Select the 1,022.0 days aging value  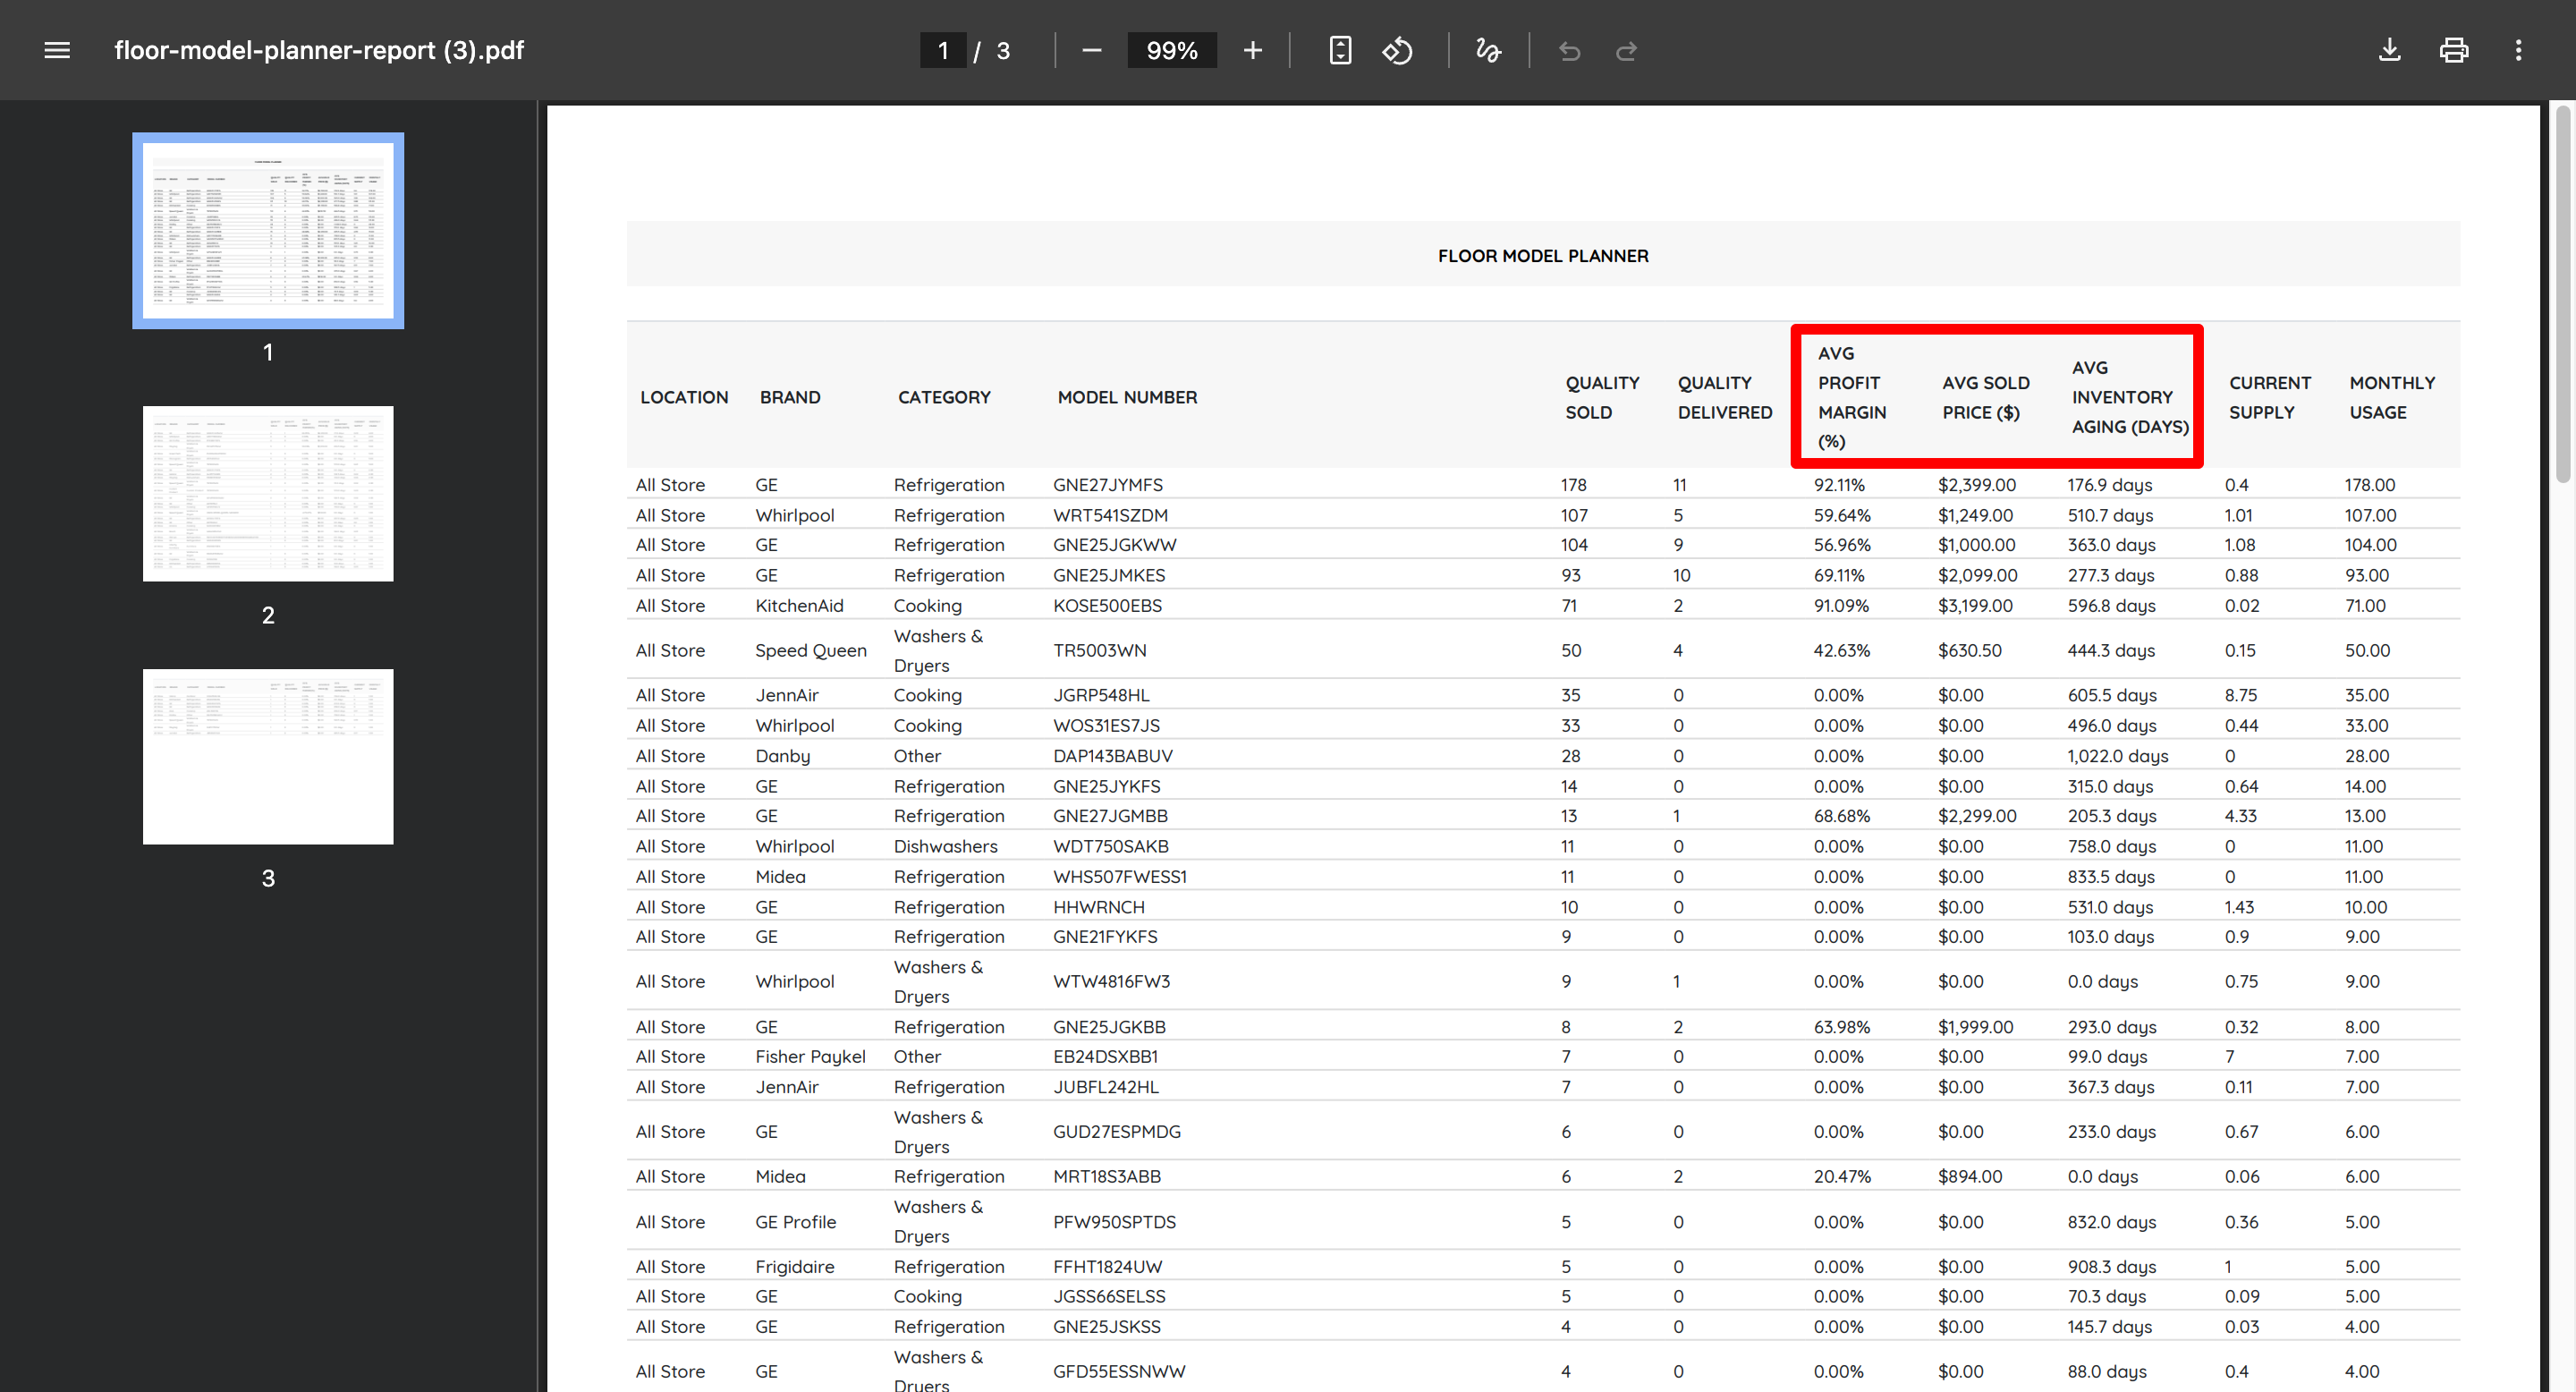pyautogui.click(x=2118, y=756)
